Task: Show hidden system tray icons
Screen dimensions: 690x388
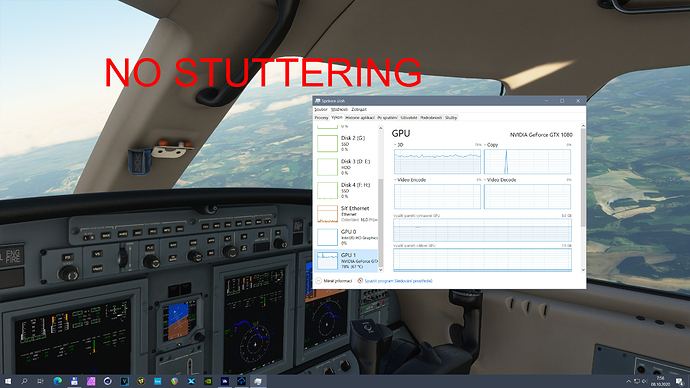Action: [628, 381]
